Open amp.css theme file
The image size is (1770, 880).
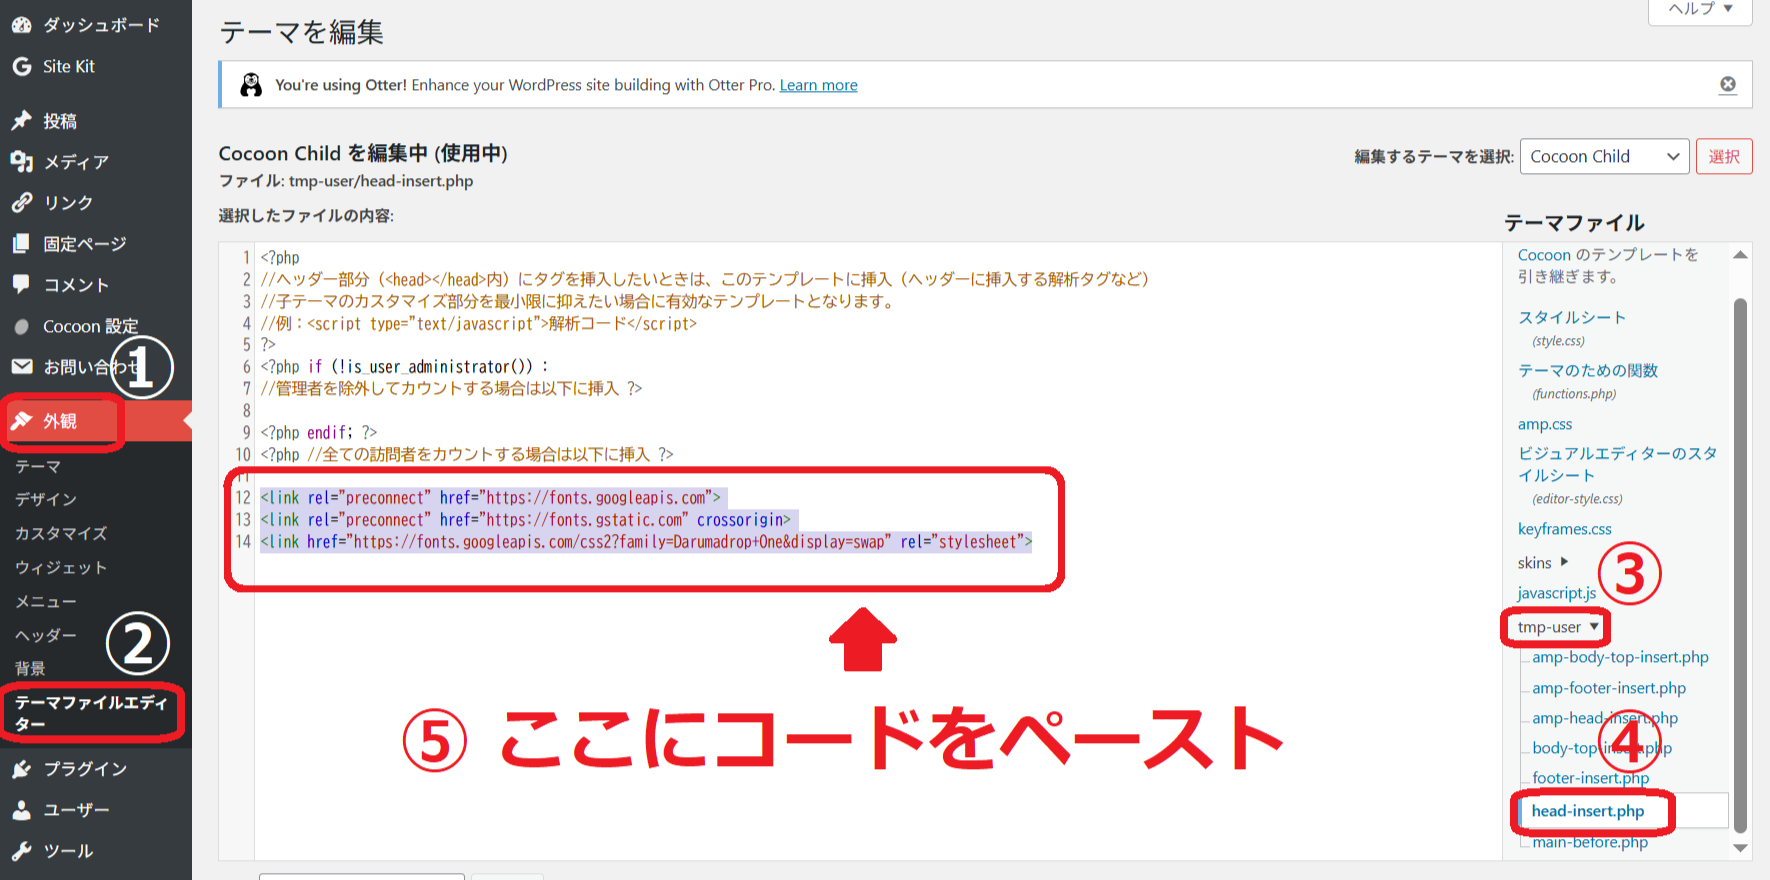1545,424
